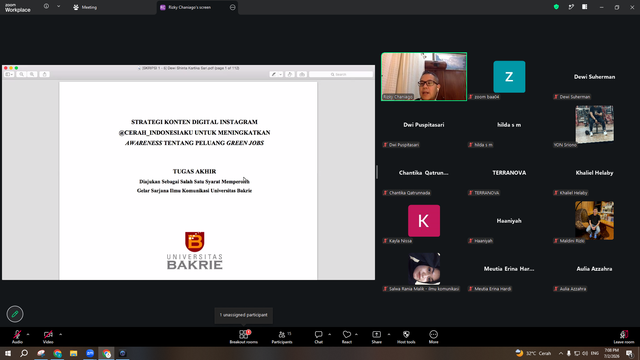This screenshot has width=640, height=360.
Task: Click the More options button
Action: click(x=433, y=337)
